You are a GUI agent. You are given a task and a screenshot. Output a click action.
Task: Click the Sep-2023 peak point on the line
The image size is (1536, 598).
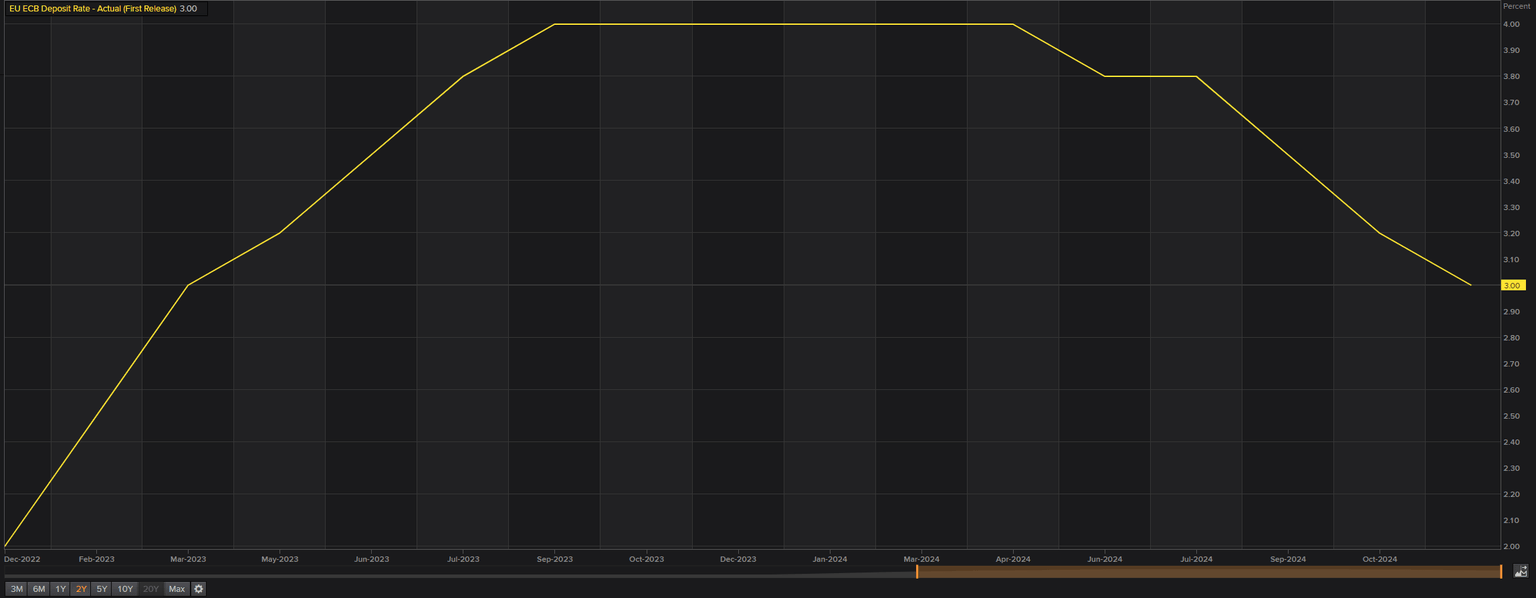pos(555,24)
